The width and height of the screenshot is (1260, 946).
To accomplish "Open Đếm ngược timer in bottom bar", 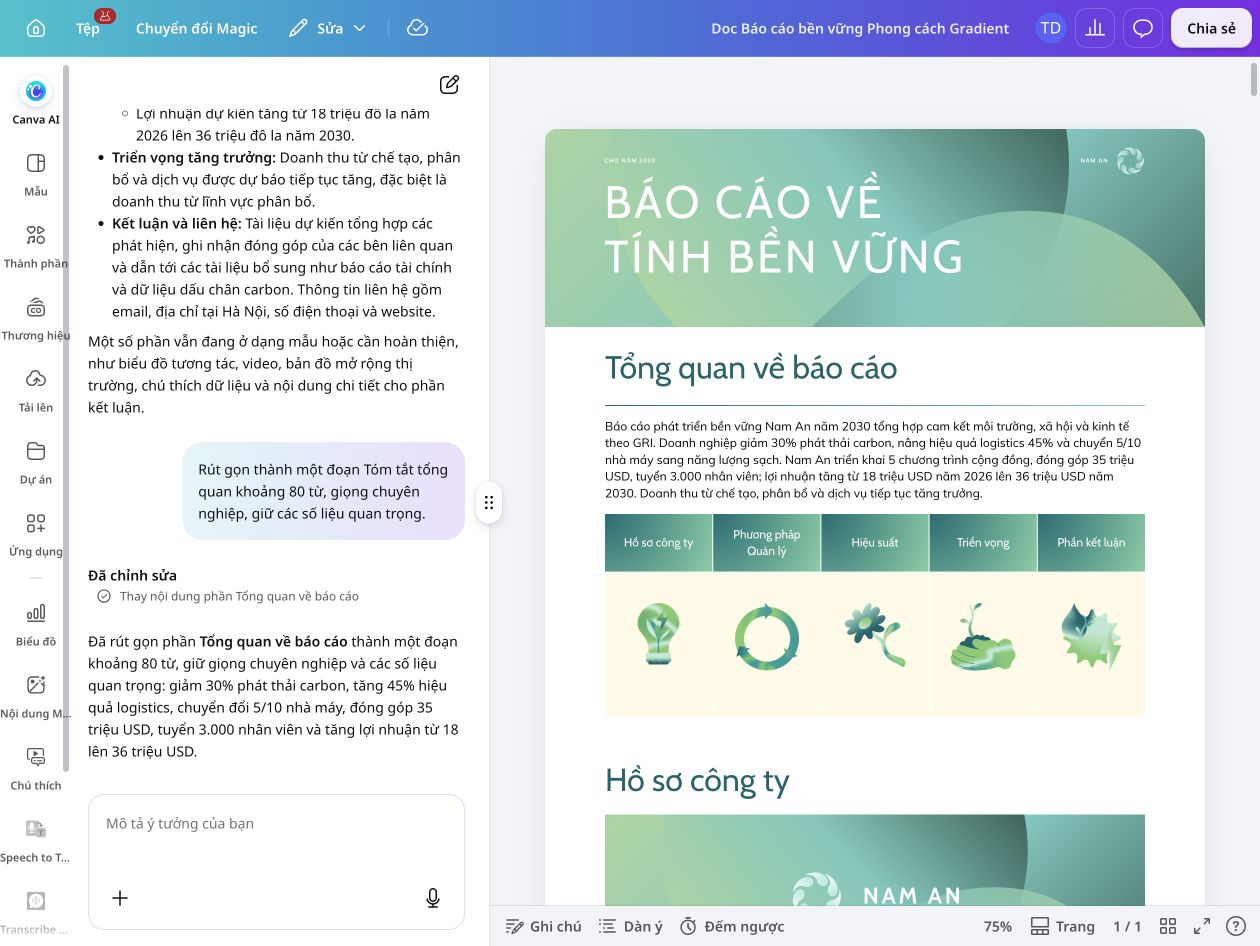I will click(x=731, y=926).
